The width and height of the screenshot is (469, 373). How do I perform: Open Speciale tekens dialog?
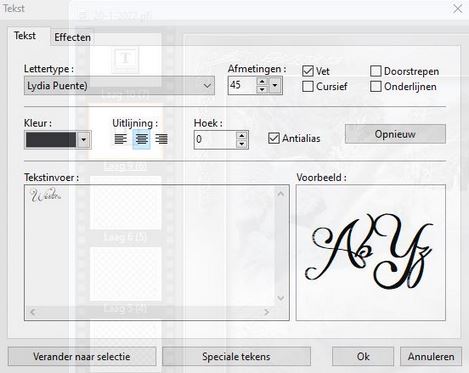pyautogui.click(x=236, y=356)
